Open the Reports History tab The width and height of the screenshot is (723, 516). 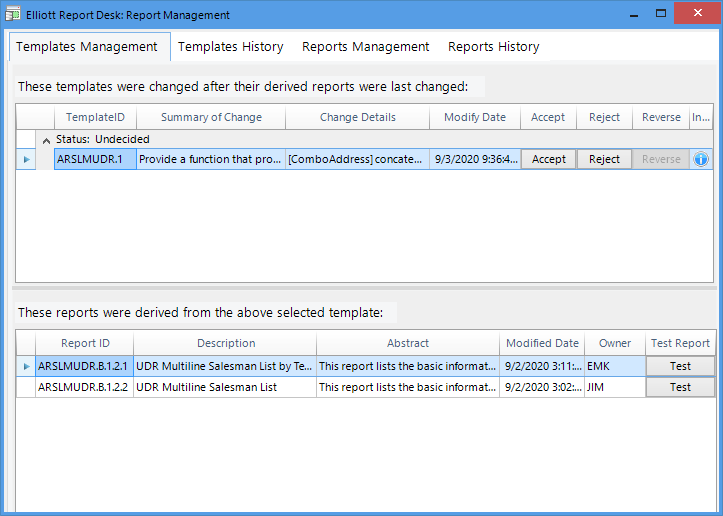pyautogui.click(x=493, y=47)
